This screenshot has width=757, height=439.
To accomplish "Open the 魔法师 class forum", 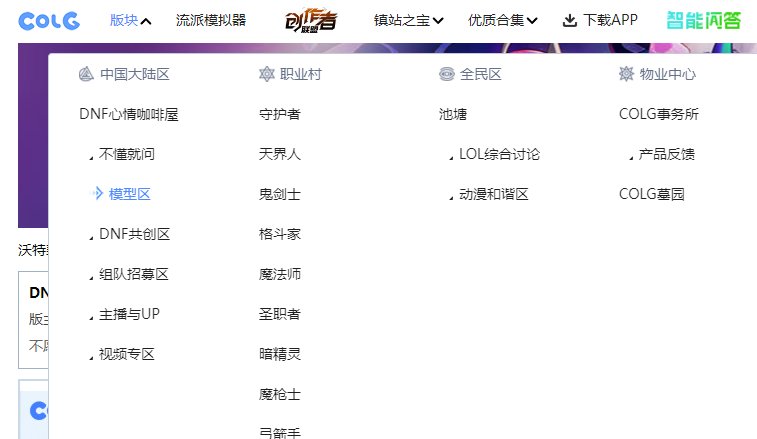I will coord(279,274).
